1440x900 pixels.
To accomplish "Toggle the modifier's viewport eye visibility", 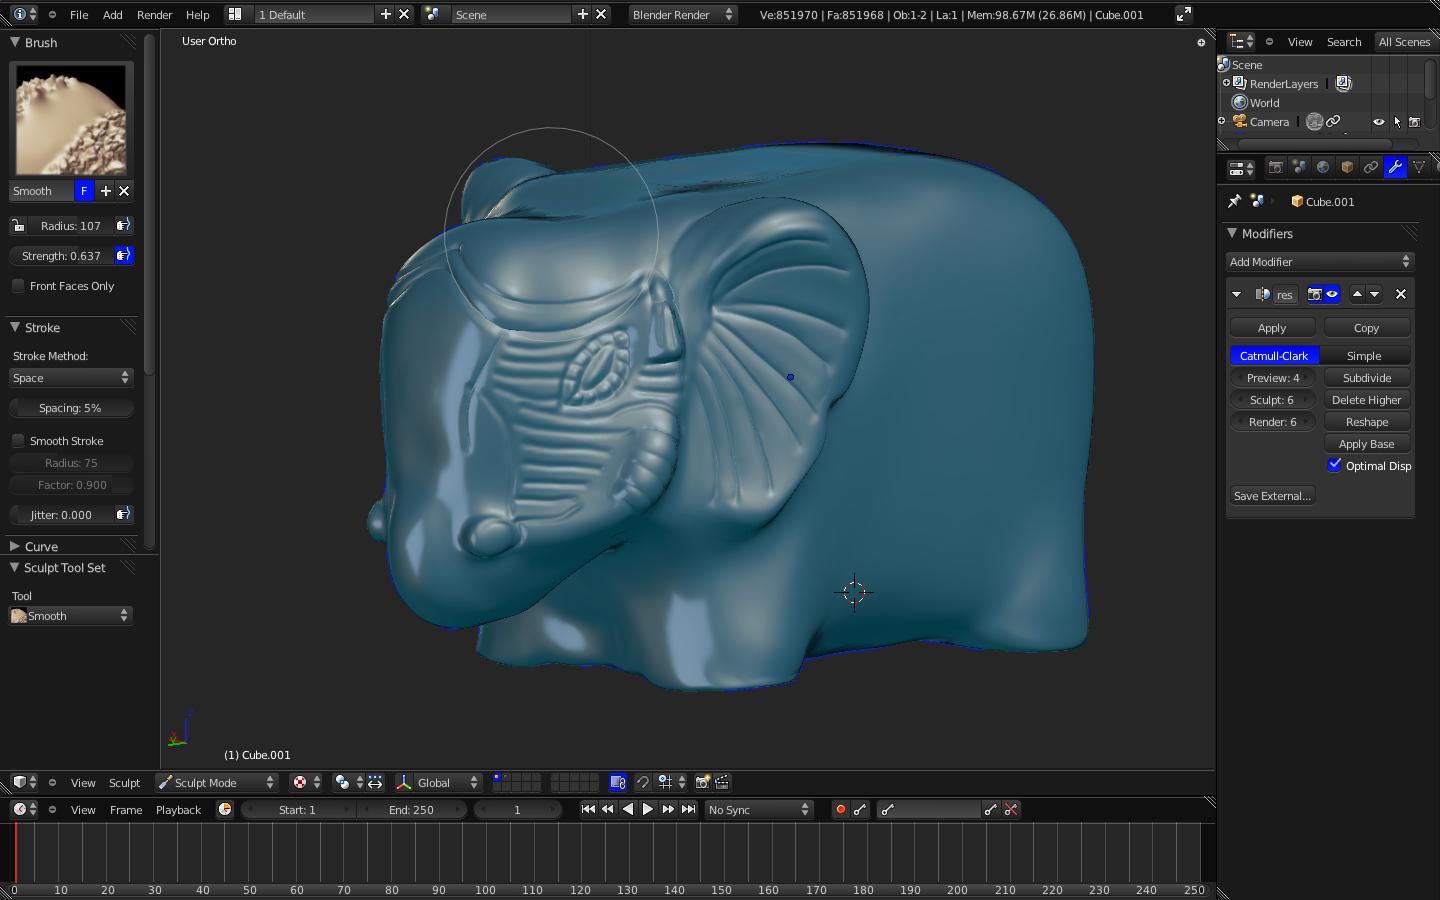I will [1332, 294].
